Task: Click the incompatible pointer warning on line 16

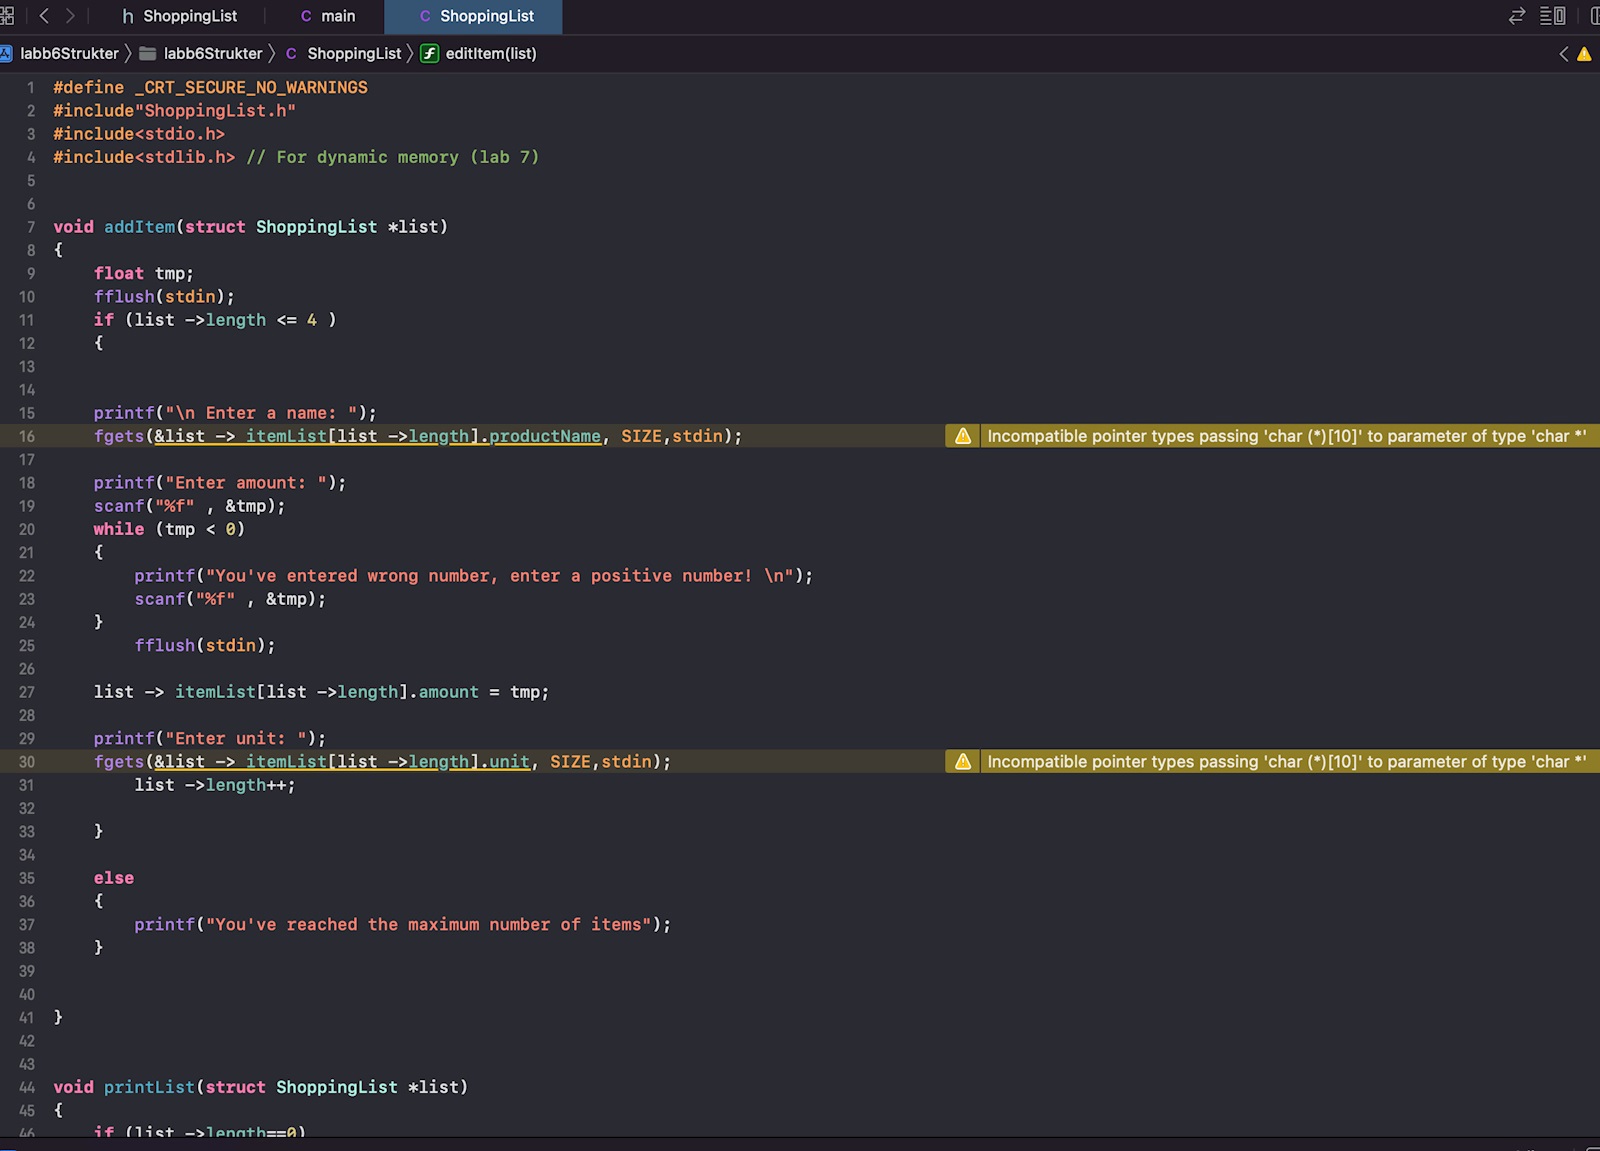Action: pos(1286,436)
